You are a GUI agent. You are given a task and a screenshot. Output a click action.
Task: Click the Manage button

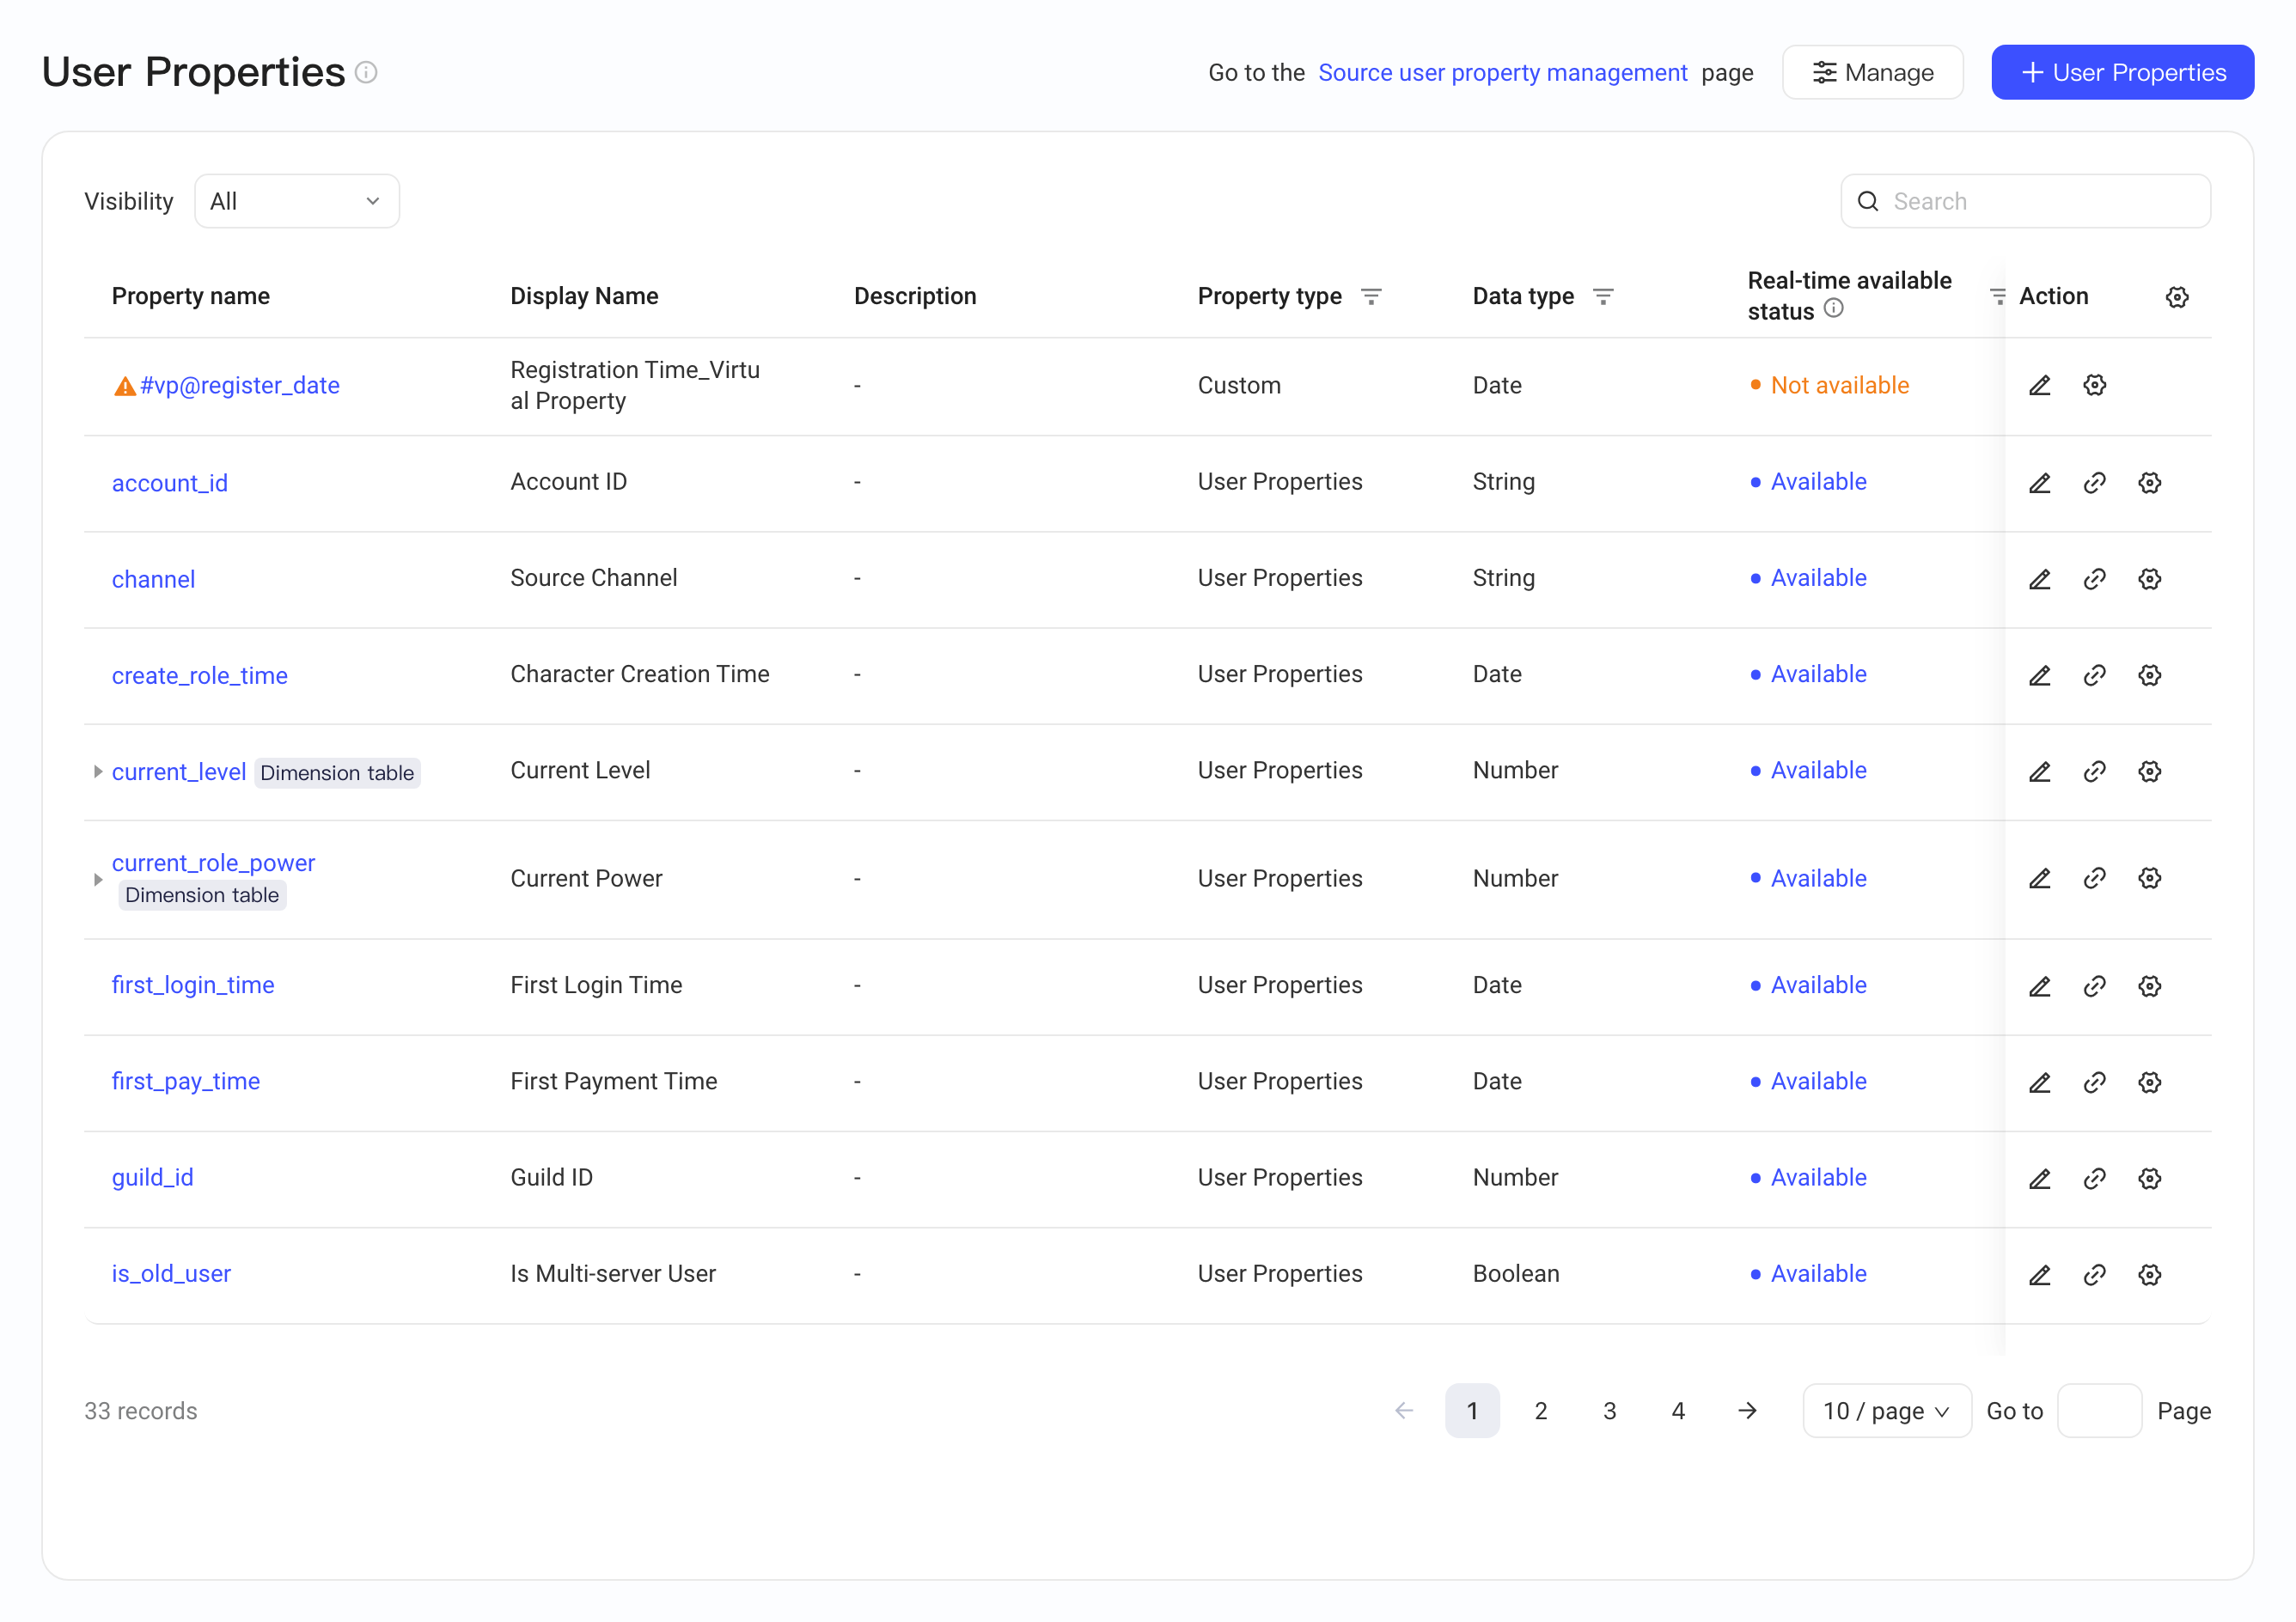[x=1873, y=72]
